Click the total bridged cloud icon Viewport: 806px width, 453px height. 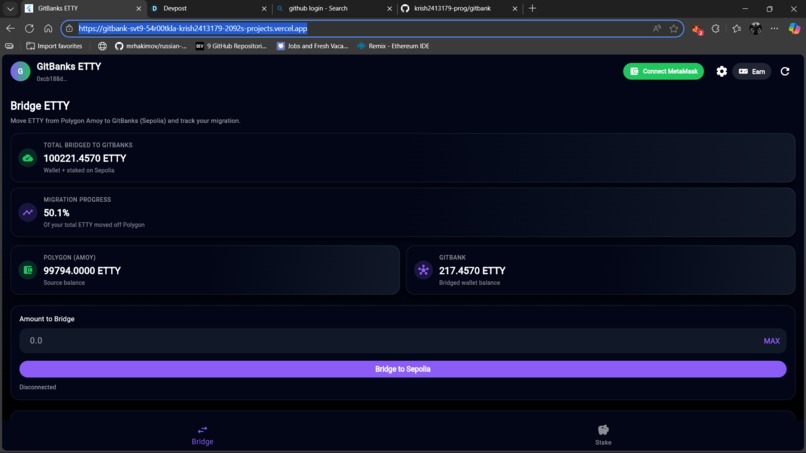pos(28,158)
